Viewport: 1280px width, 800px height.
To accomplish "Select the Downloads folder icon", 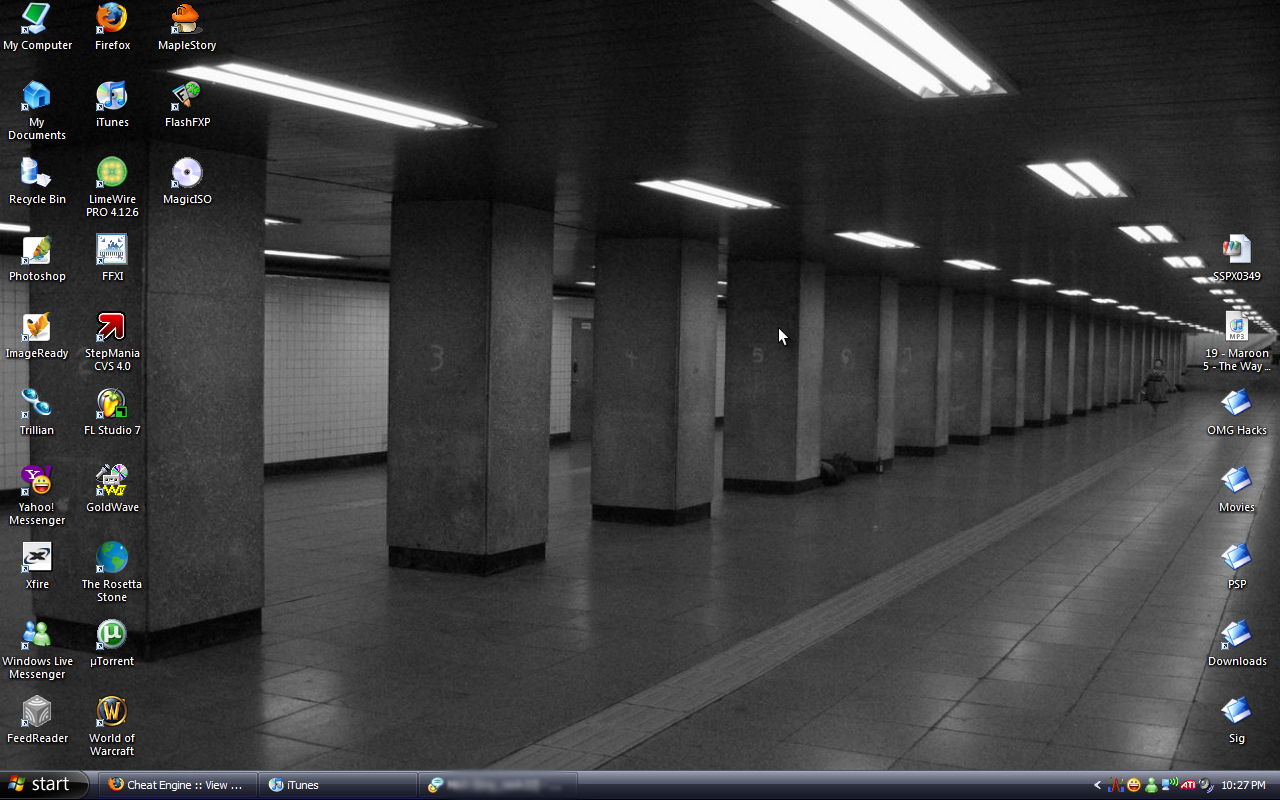I will pos(1237,643).
